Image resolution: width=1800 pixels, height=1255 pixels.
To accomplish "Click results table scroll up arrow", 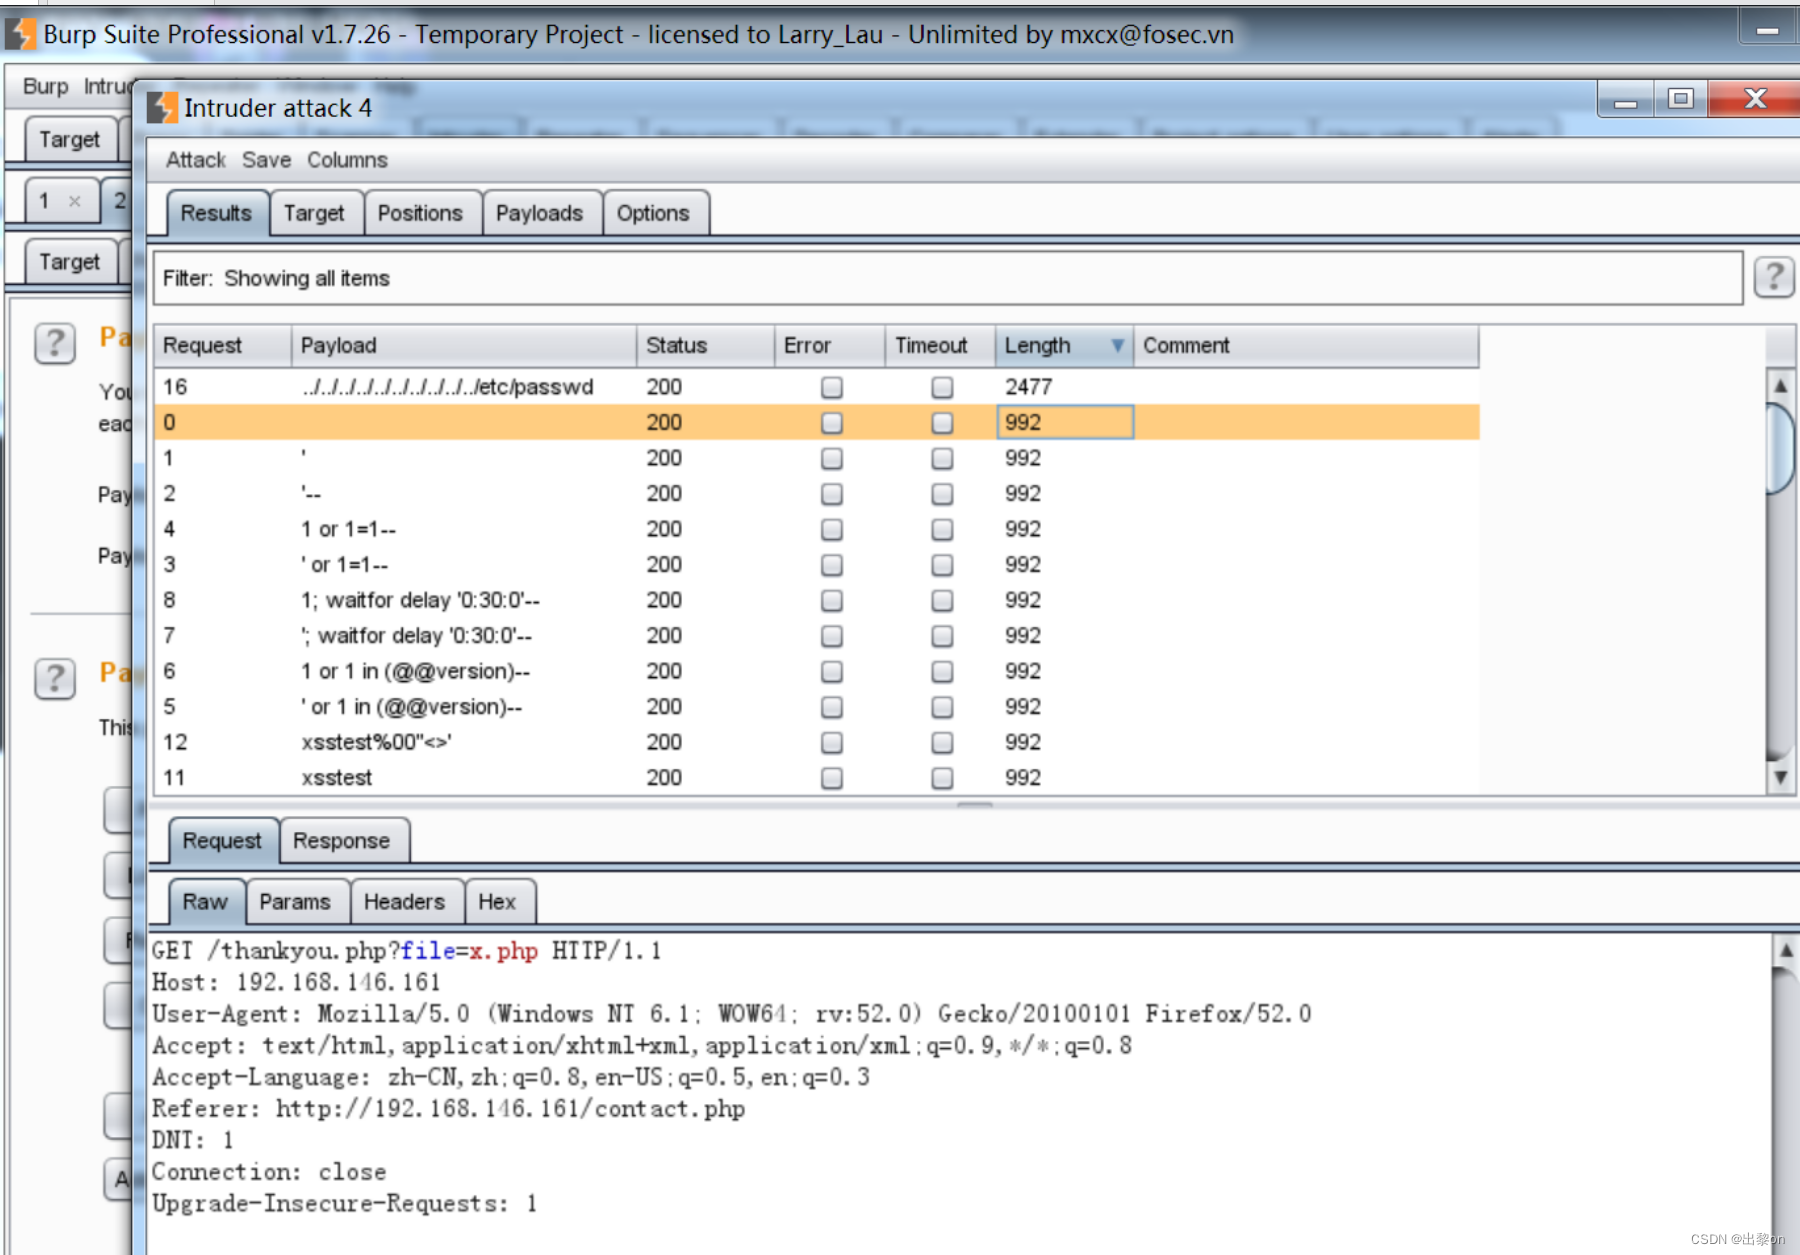I will click(1780, 385).
